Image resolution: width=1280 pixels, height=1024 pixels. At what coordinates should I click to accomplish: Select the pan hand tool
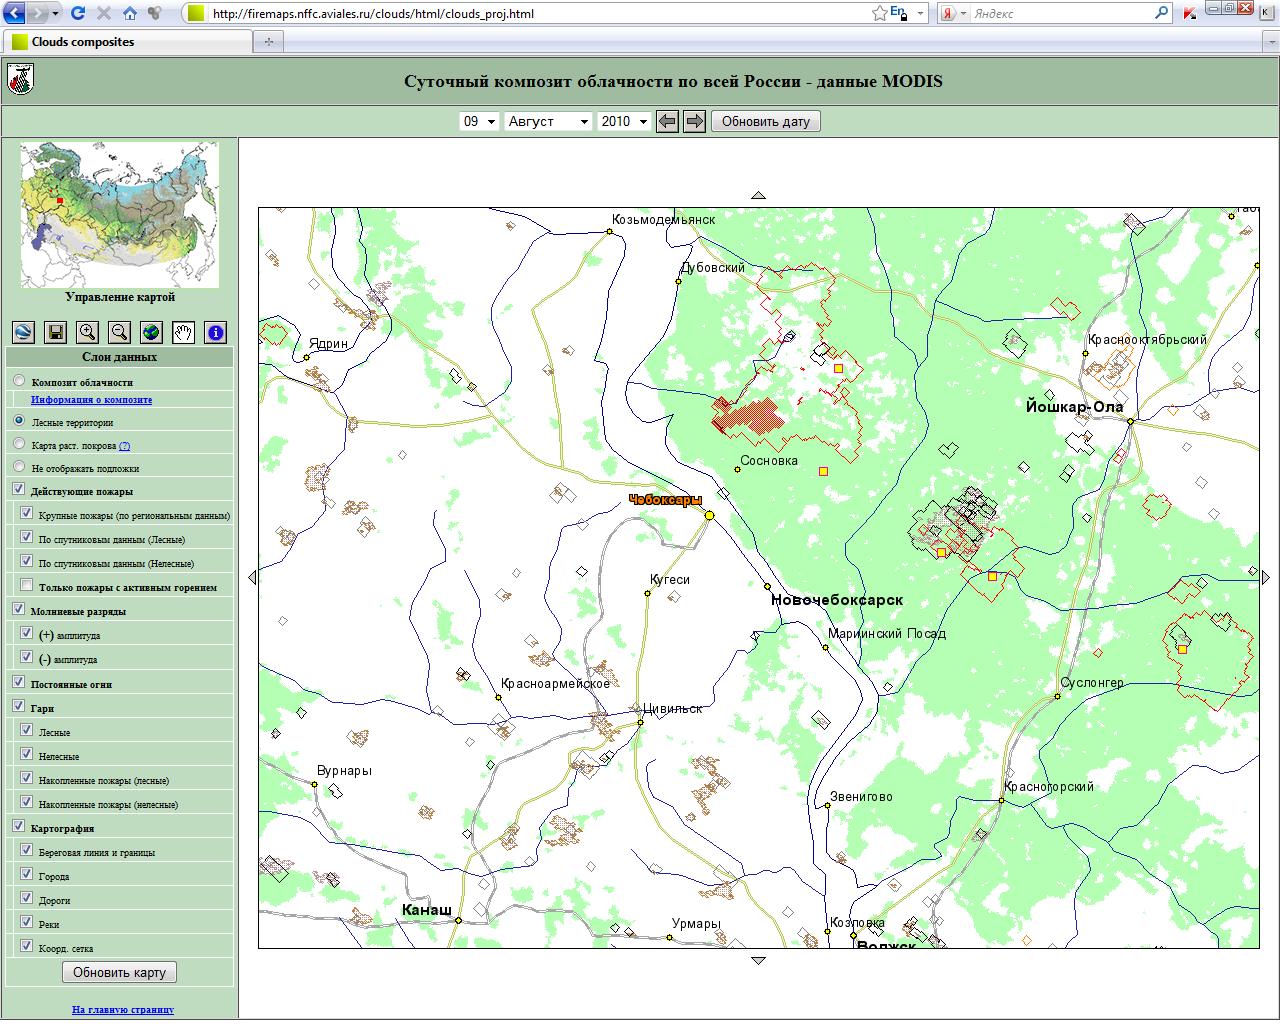tap(183, 332)
